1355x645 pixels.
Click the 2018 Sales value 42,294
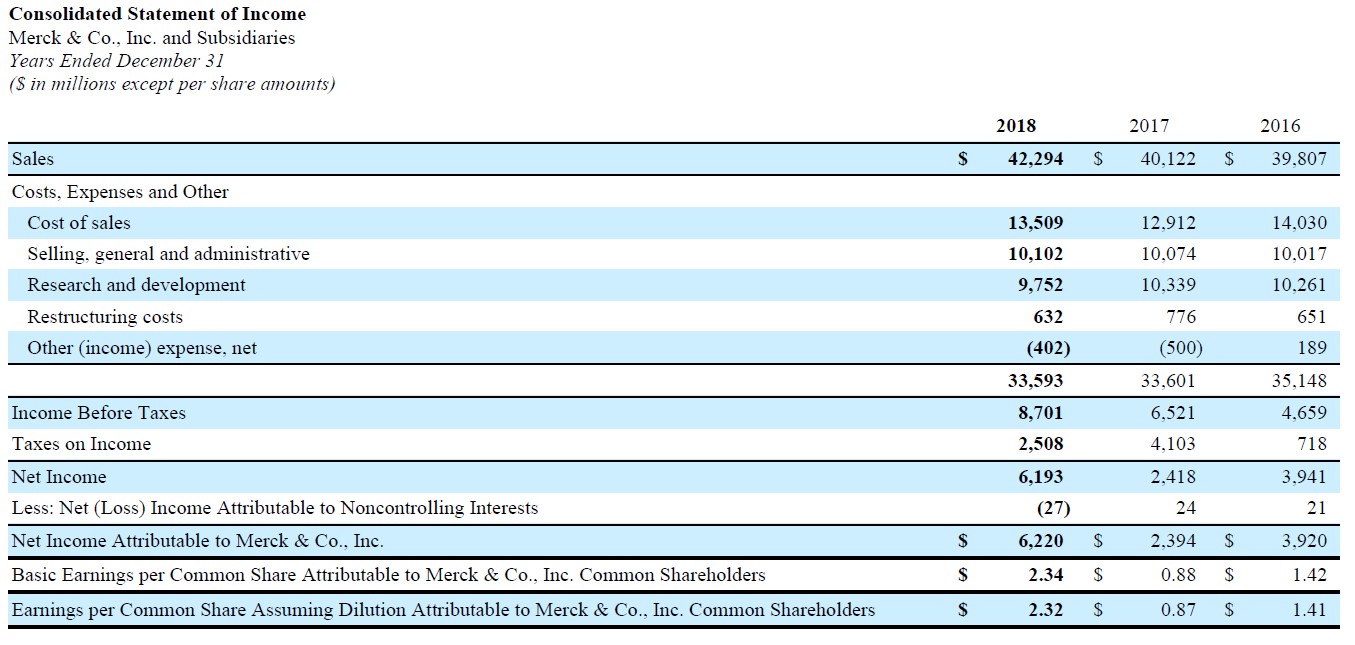click(x=1030, y=159)
